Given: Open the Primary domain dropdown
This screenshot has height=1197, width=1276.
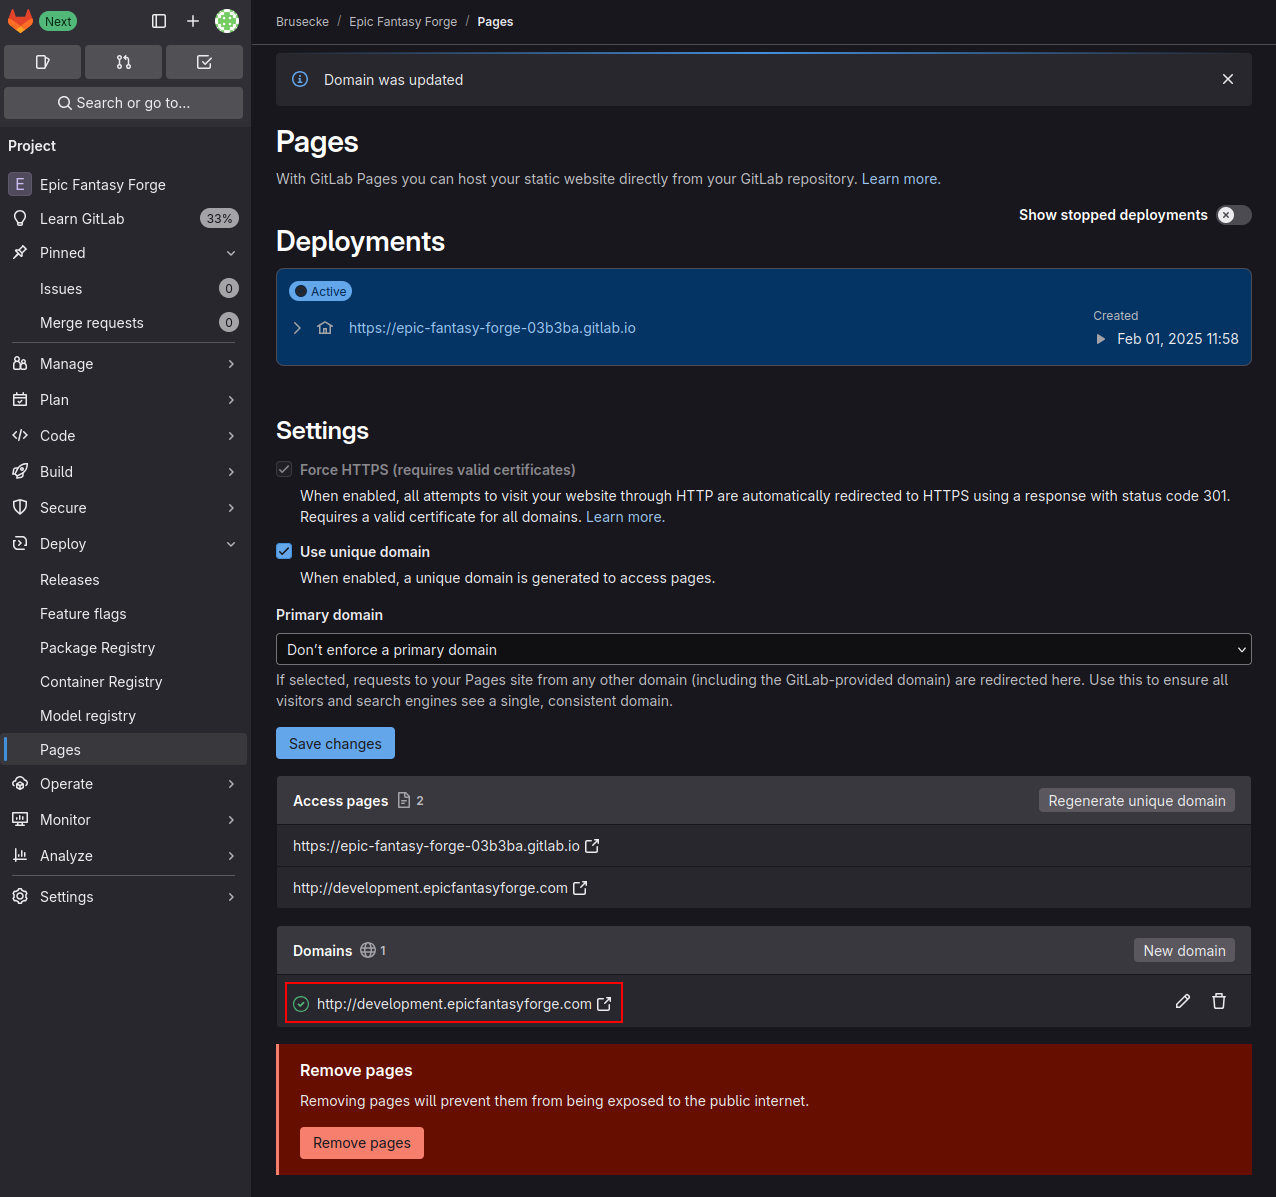Looking at the screenshot, I should pos(764,649).
